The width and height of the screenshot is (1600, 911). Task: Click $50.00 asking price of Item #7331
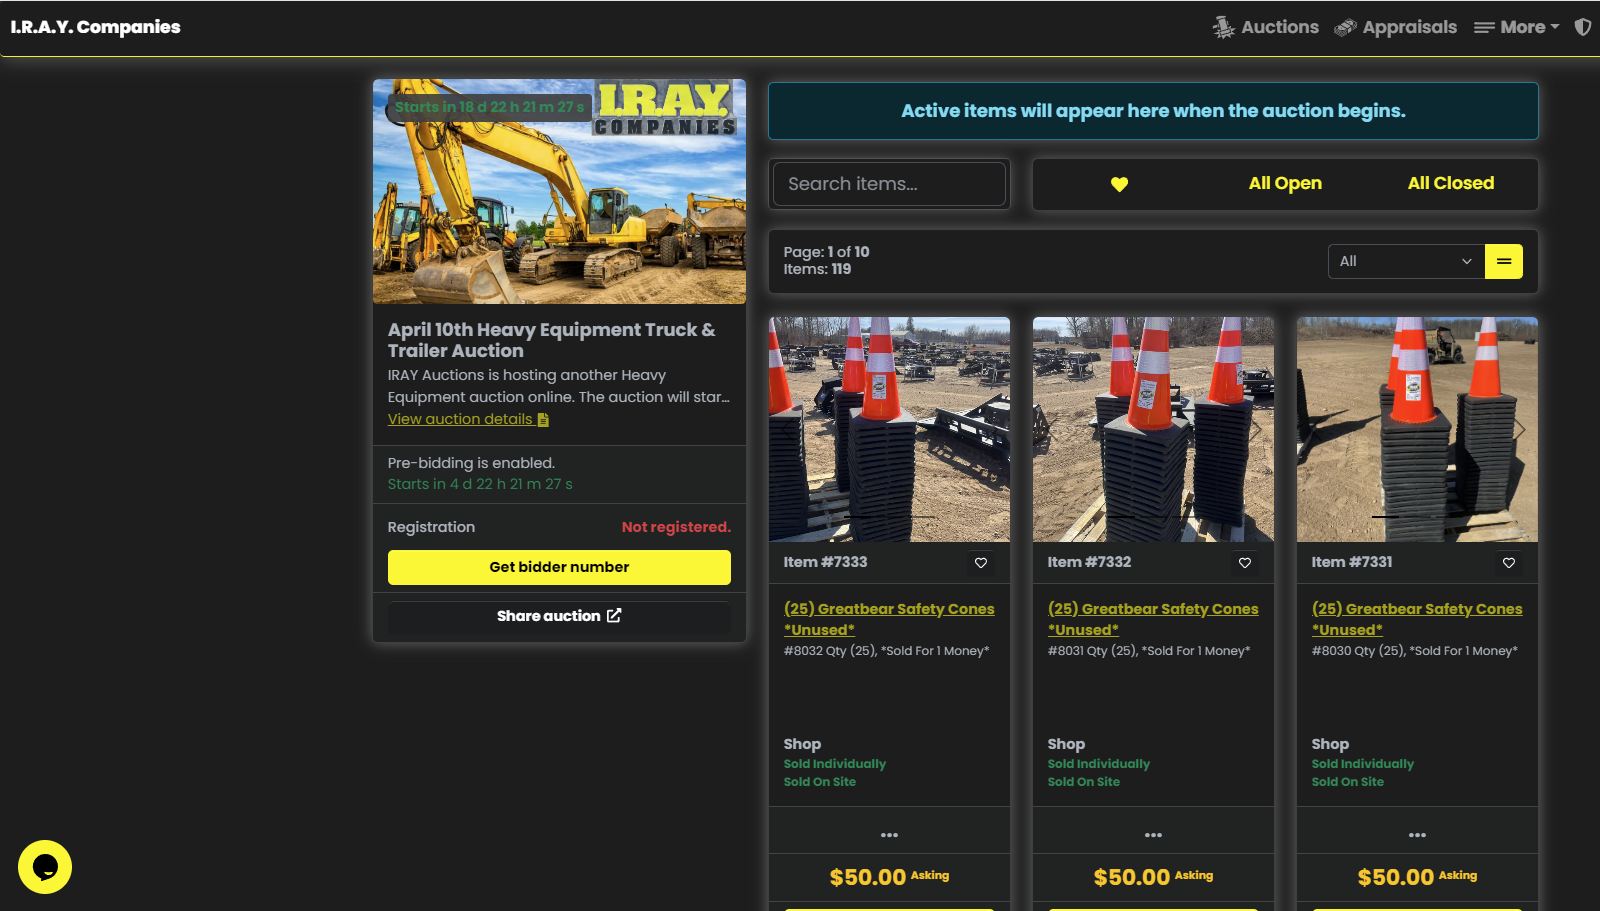[x=1396, y=877]
